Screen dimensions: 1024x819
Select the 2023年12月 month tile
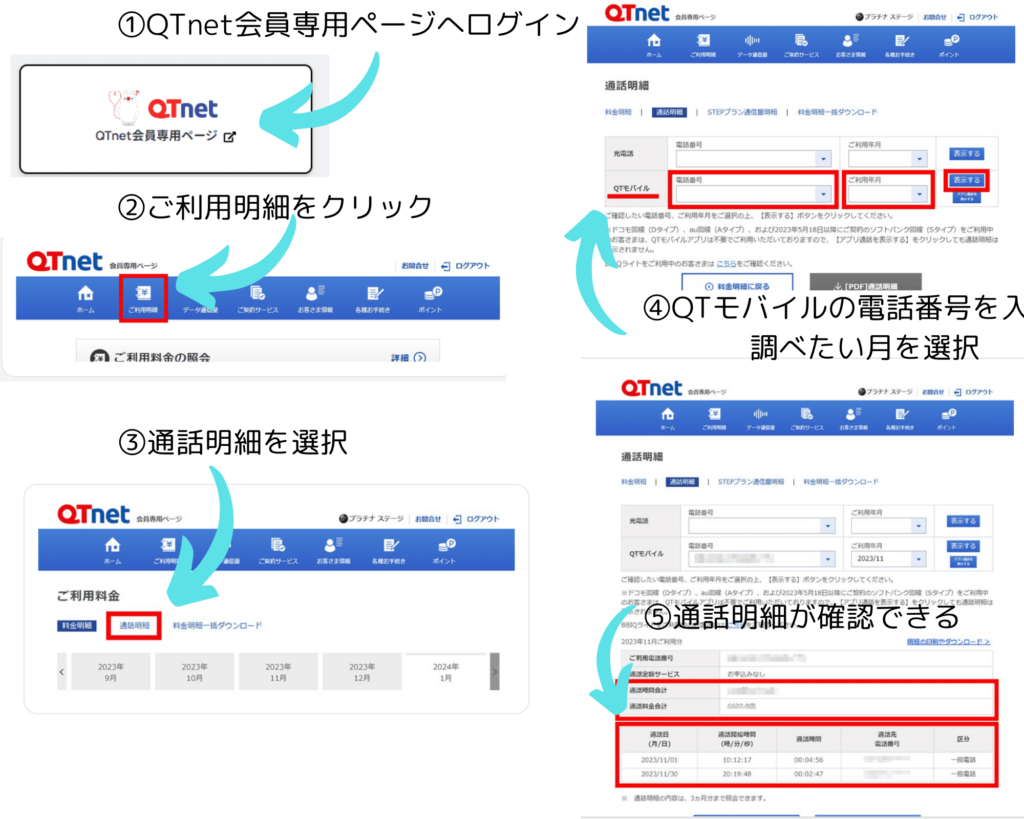click(x=362, y=672)
